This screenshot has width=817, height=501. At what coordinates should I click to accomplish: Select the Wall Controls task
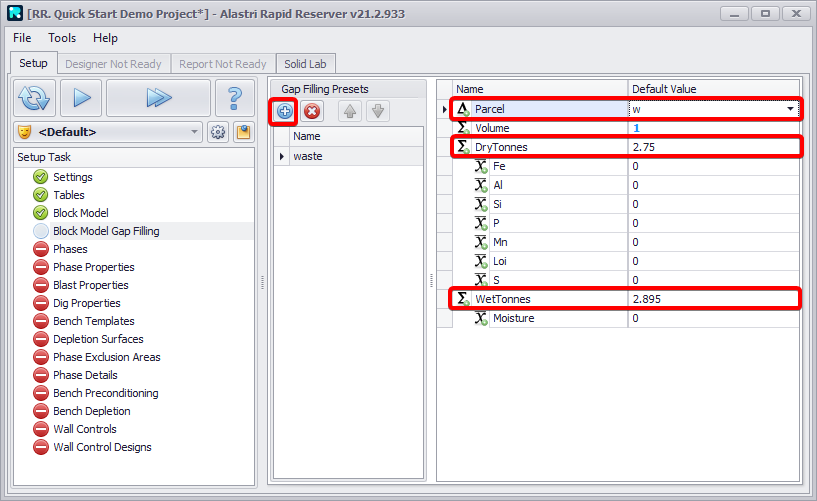point(85,429)
